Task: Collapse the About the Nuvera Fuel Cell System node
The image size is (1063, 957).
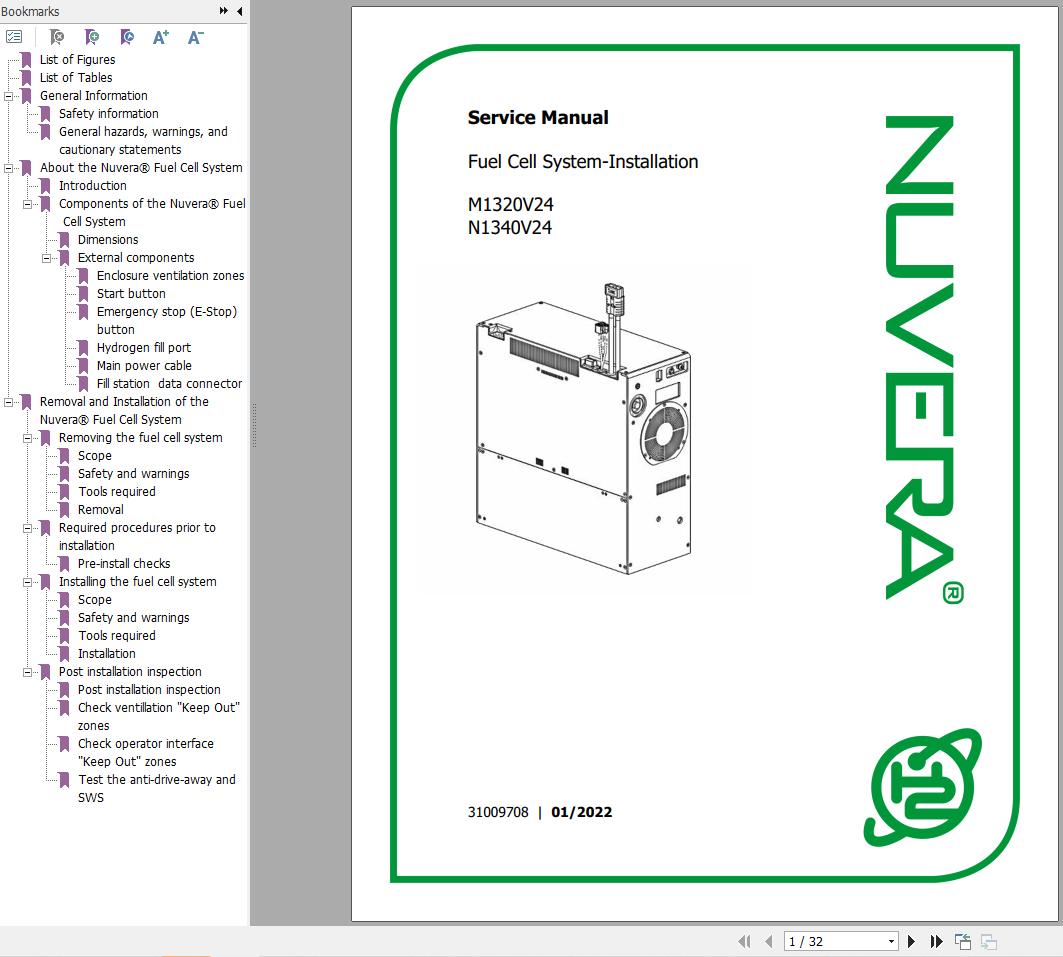Action: [8, 168]
